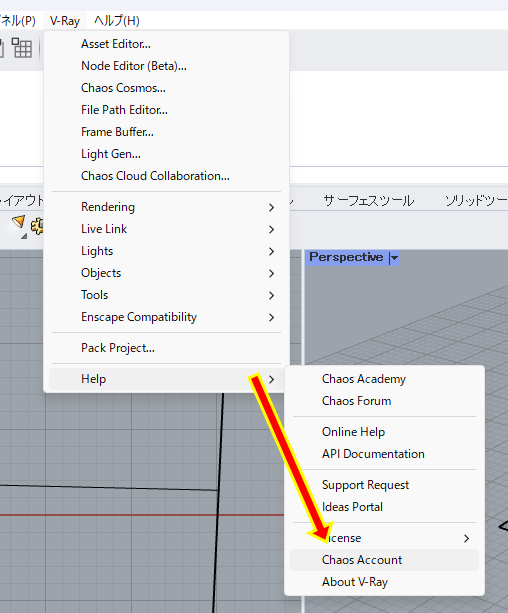Expand the Objects submenu
This screenshot has width=508, height=613.
coord(166,273)
